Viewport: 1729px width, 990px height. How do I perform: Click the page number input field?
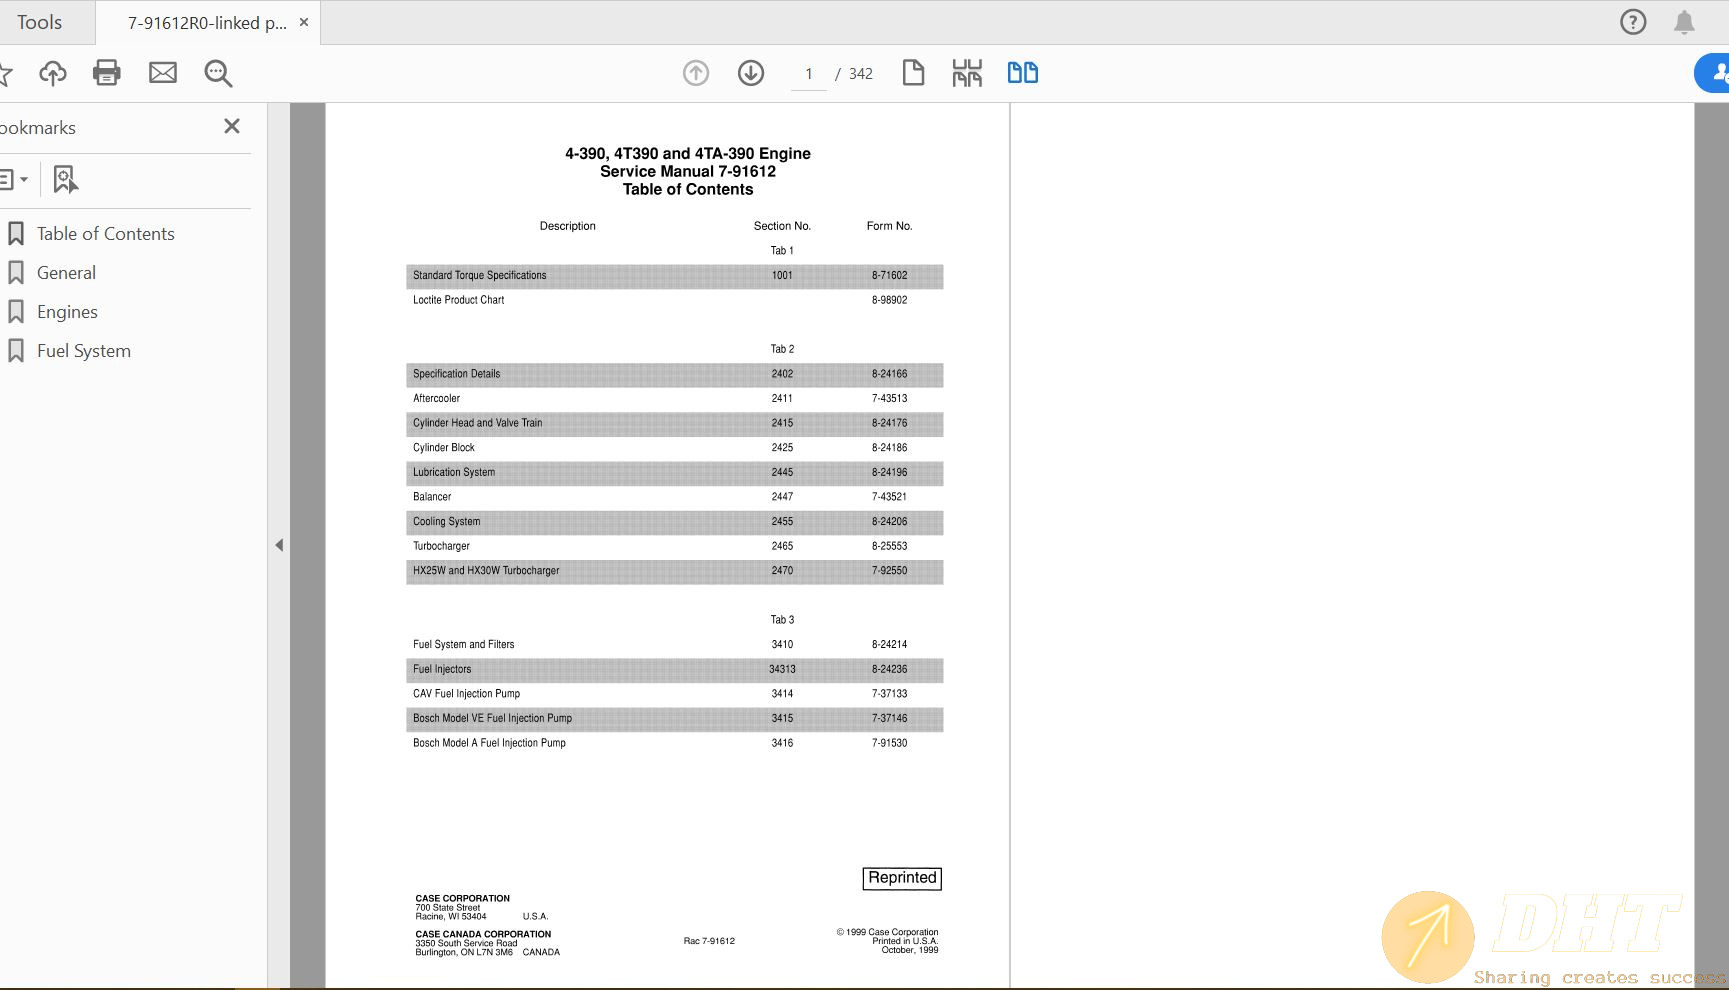click(x=809, y=74)
